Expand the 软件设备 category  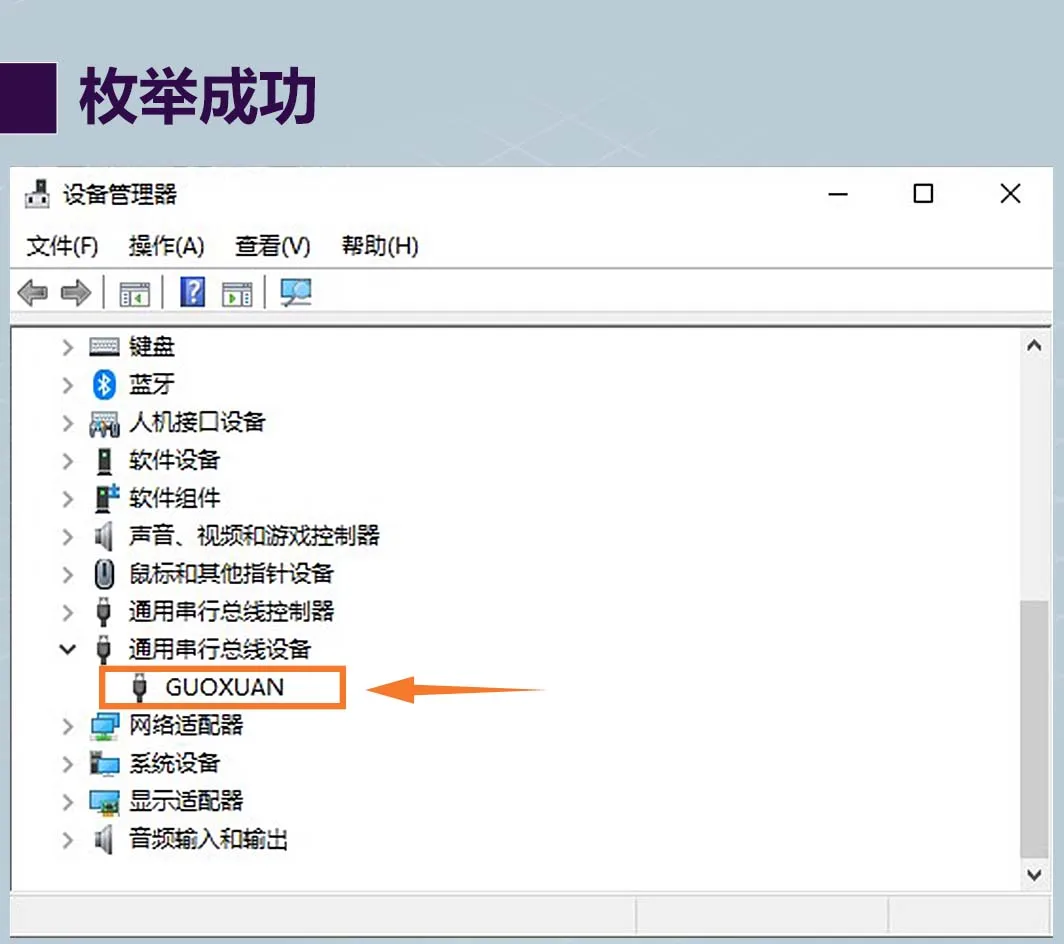[67, 461]
